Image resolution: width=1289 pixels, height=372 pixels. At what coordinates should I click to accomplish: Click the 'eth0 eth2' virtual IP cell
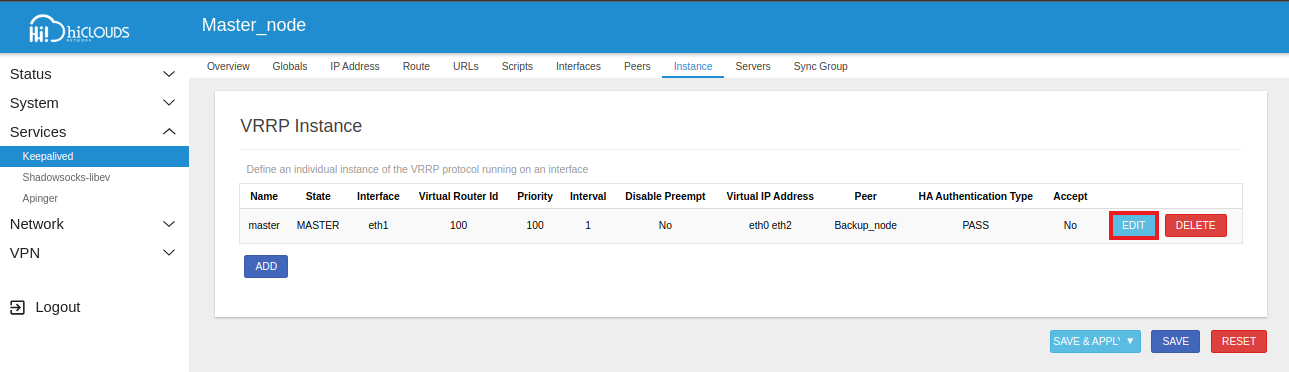[770, 226]
